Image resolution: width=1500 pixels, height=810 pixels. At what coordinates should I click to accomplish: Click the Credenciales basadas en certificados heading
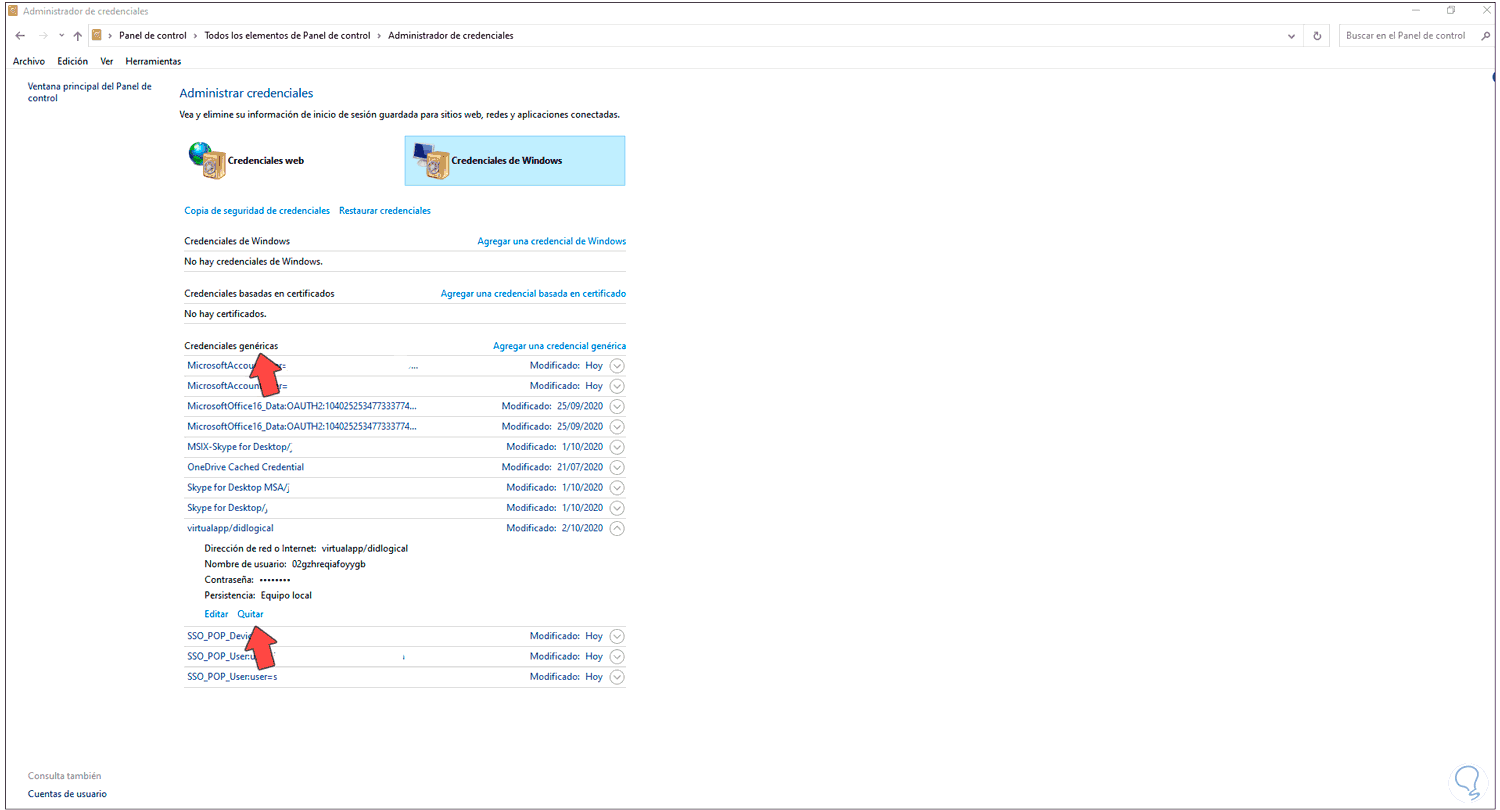coord(260,294)
